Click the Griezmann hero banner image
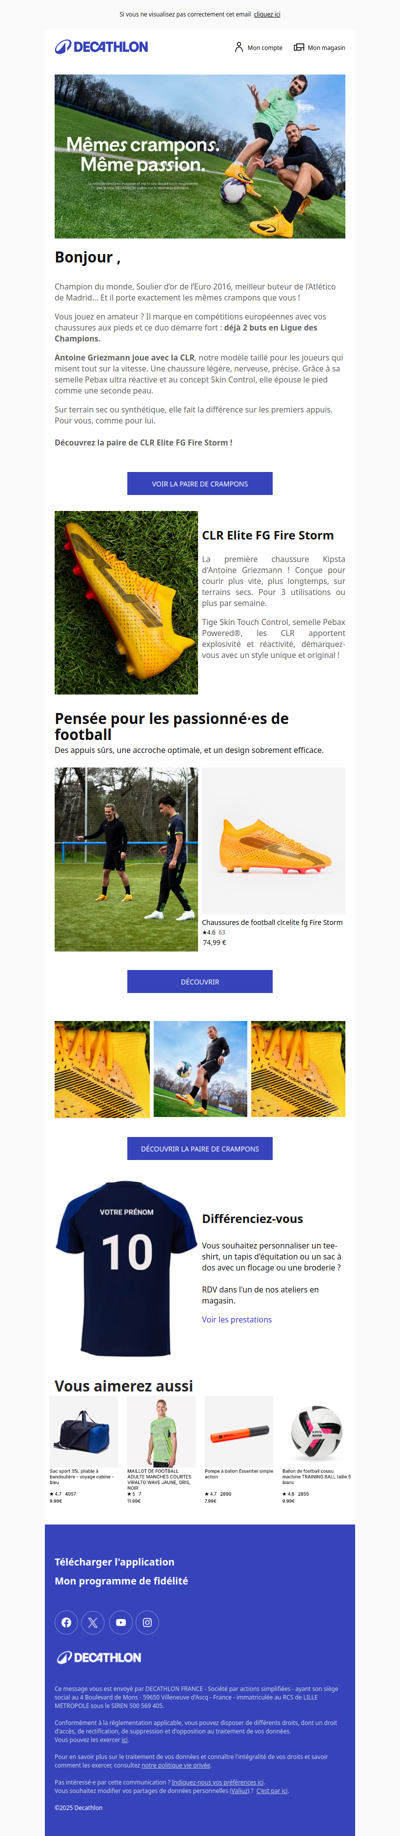The width and height of the screenshot is (400, 1836). pyautogui.click(x=200, y=156)
